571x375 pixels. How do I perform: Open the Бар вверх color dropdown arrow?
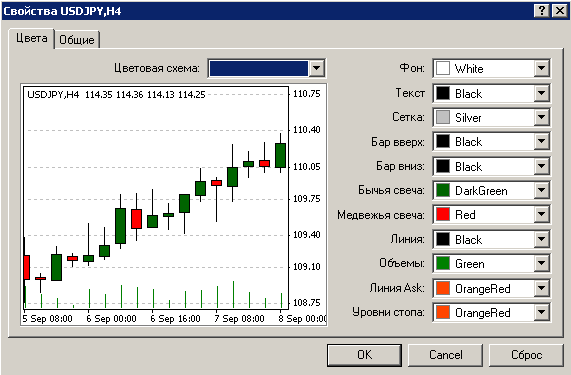point(541,141)
